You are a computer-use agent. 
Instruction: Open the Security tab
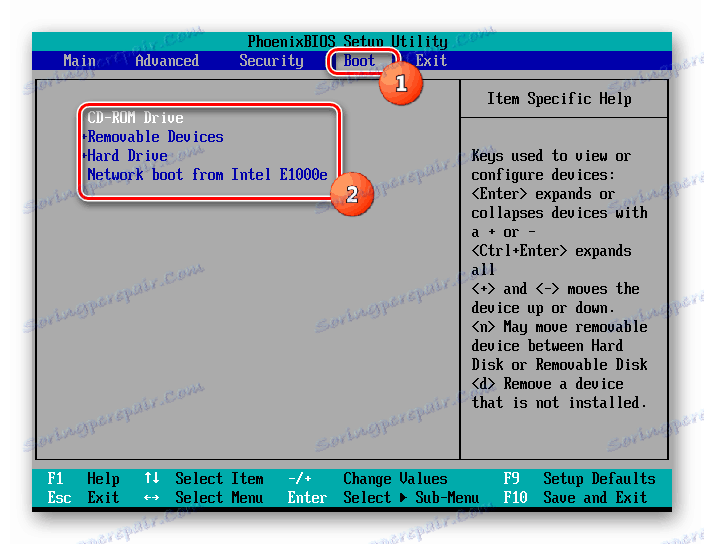271,61
